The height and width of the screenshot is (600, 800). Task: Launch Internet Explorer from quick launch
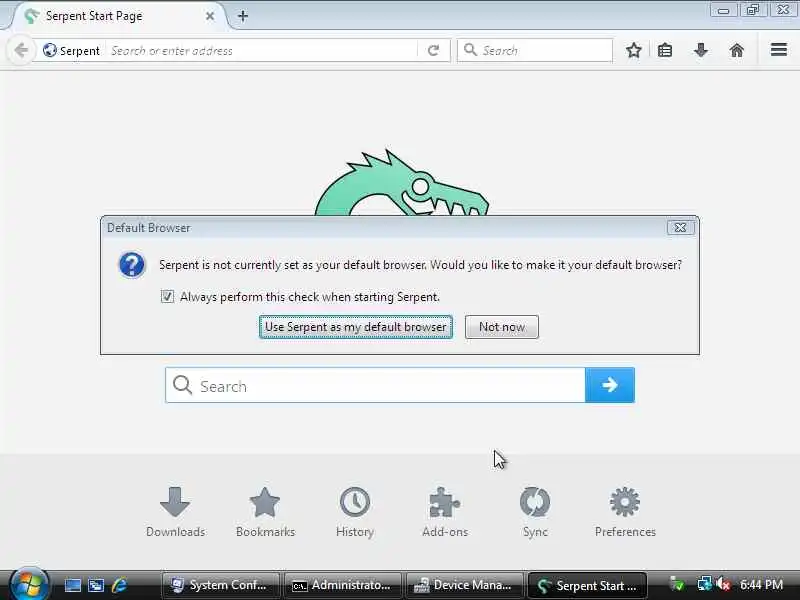pyautogui.click(x=119, y=585)
